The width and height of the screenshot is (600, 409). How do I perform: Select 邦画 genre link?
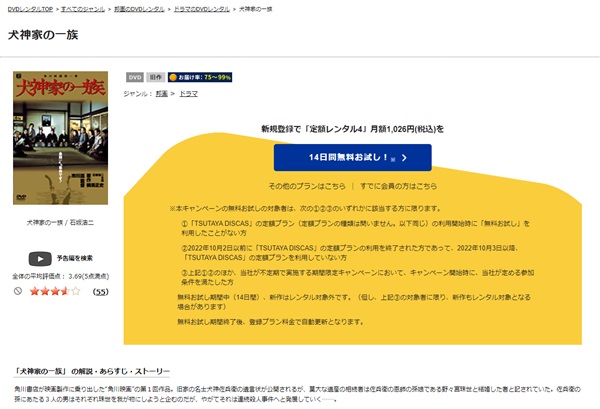[x=162, y=94]
